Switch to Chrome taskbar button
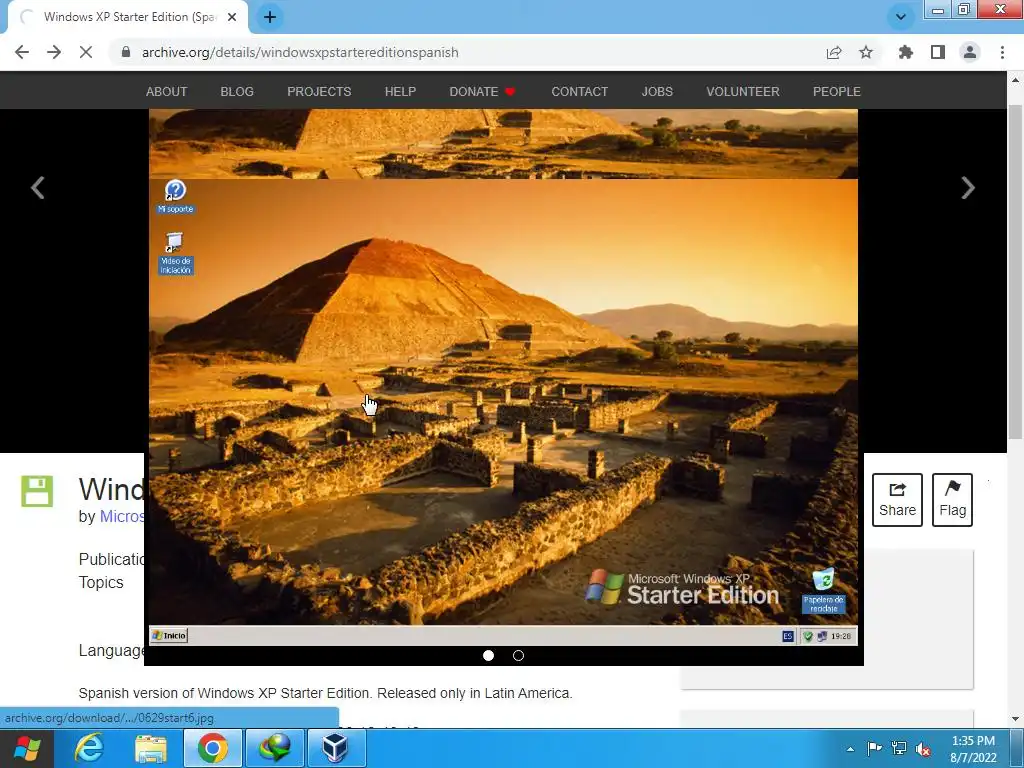Viewport: 1024px width, 768px height. (x=212, y=748)
